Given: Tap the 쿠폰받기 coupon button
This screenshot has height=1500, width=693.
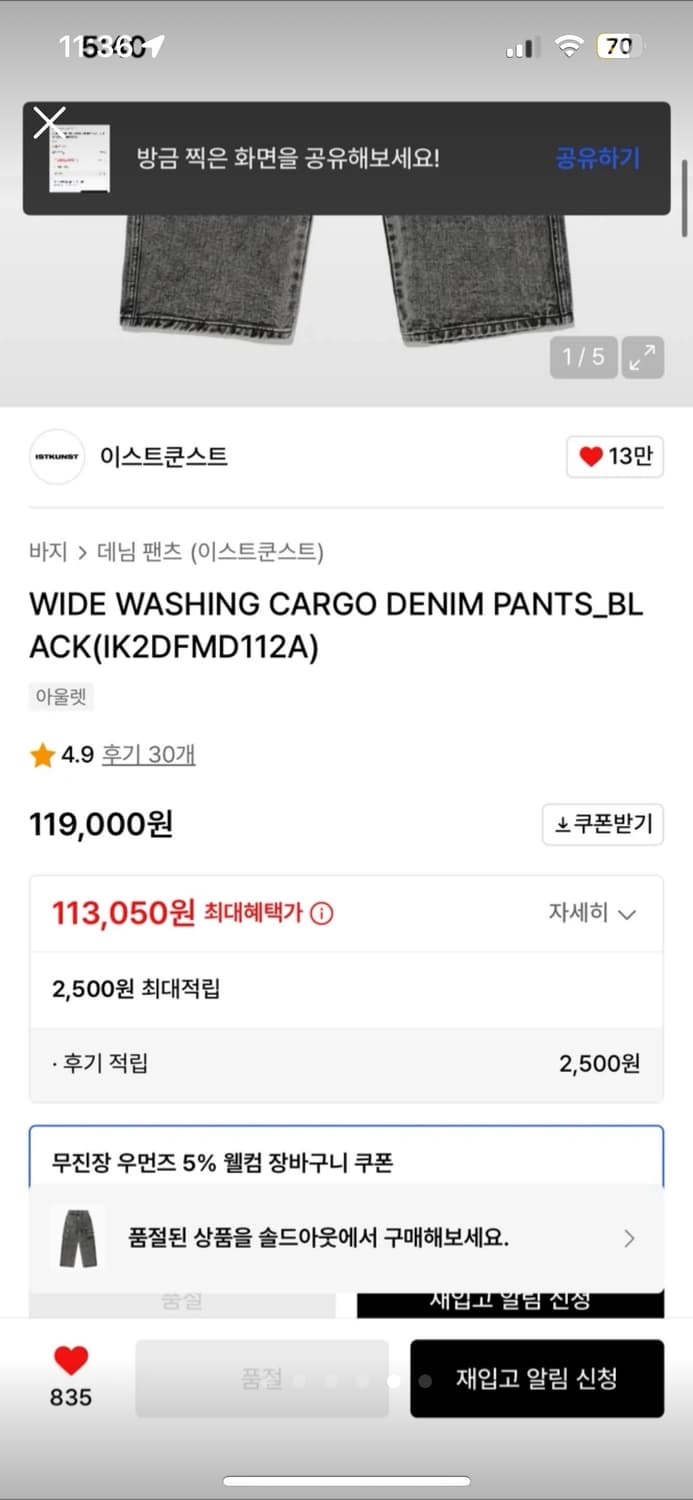Looking at the screenshot, I should pyautogui.click(x=603, y=824).
